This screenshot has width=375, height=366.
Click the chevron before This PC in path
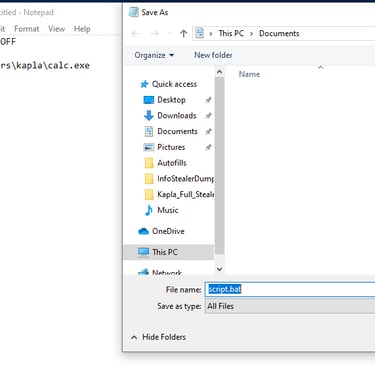point(211,34)
